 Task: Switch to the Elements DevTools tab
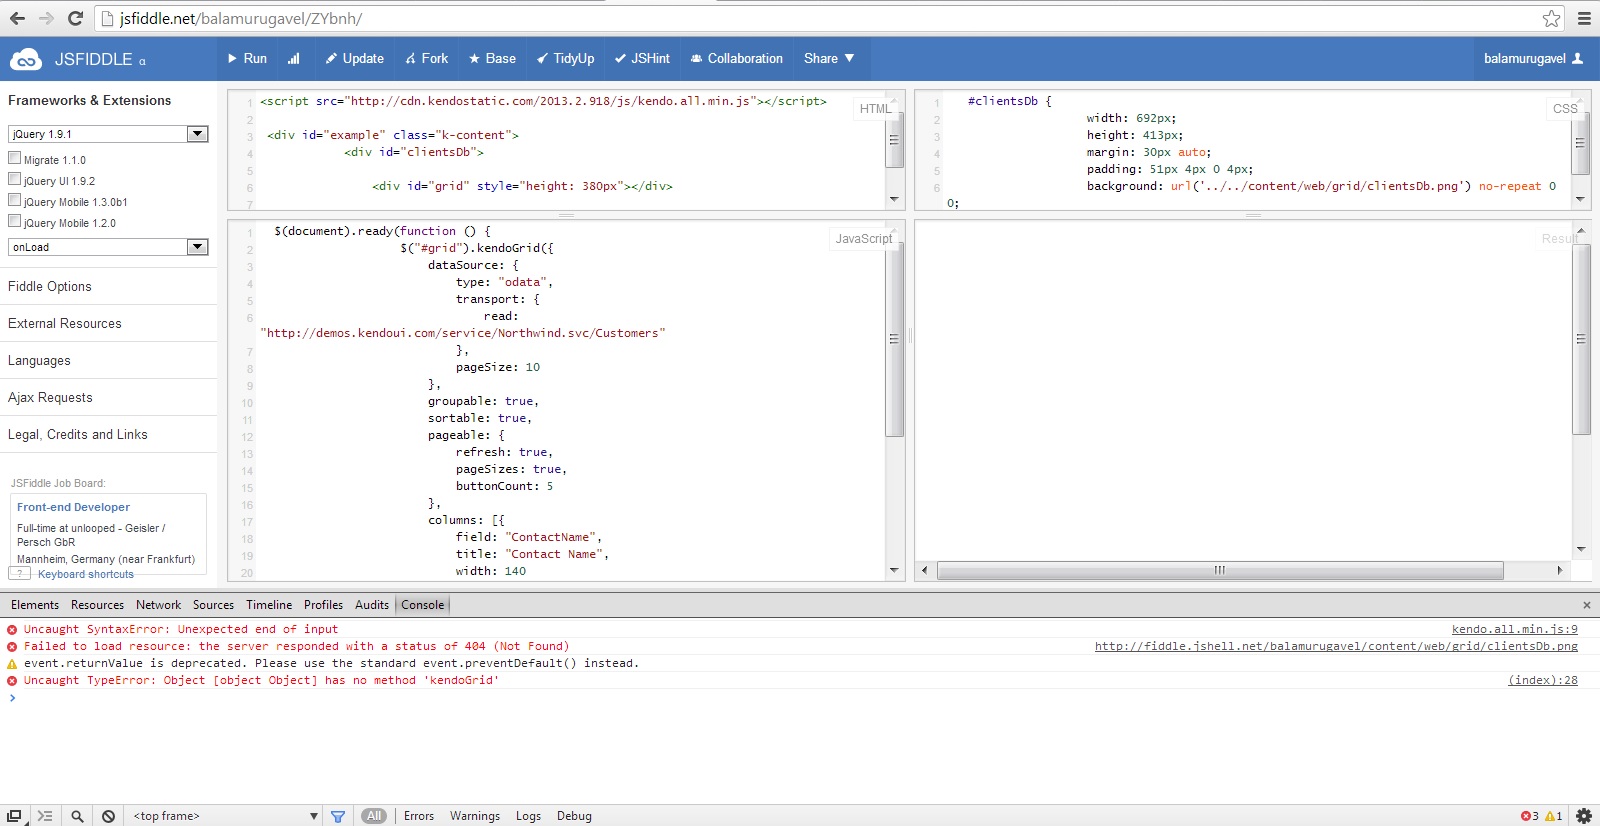click(35, 605)
